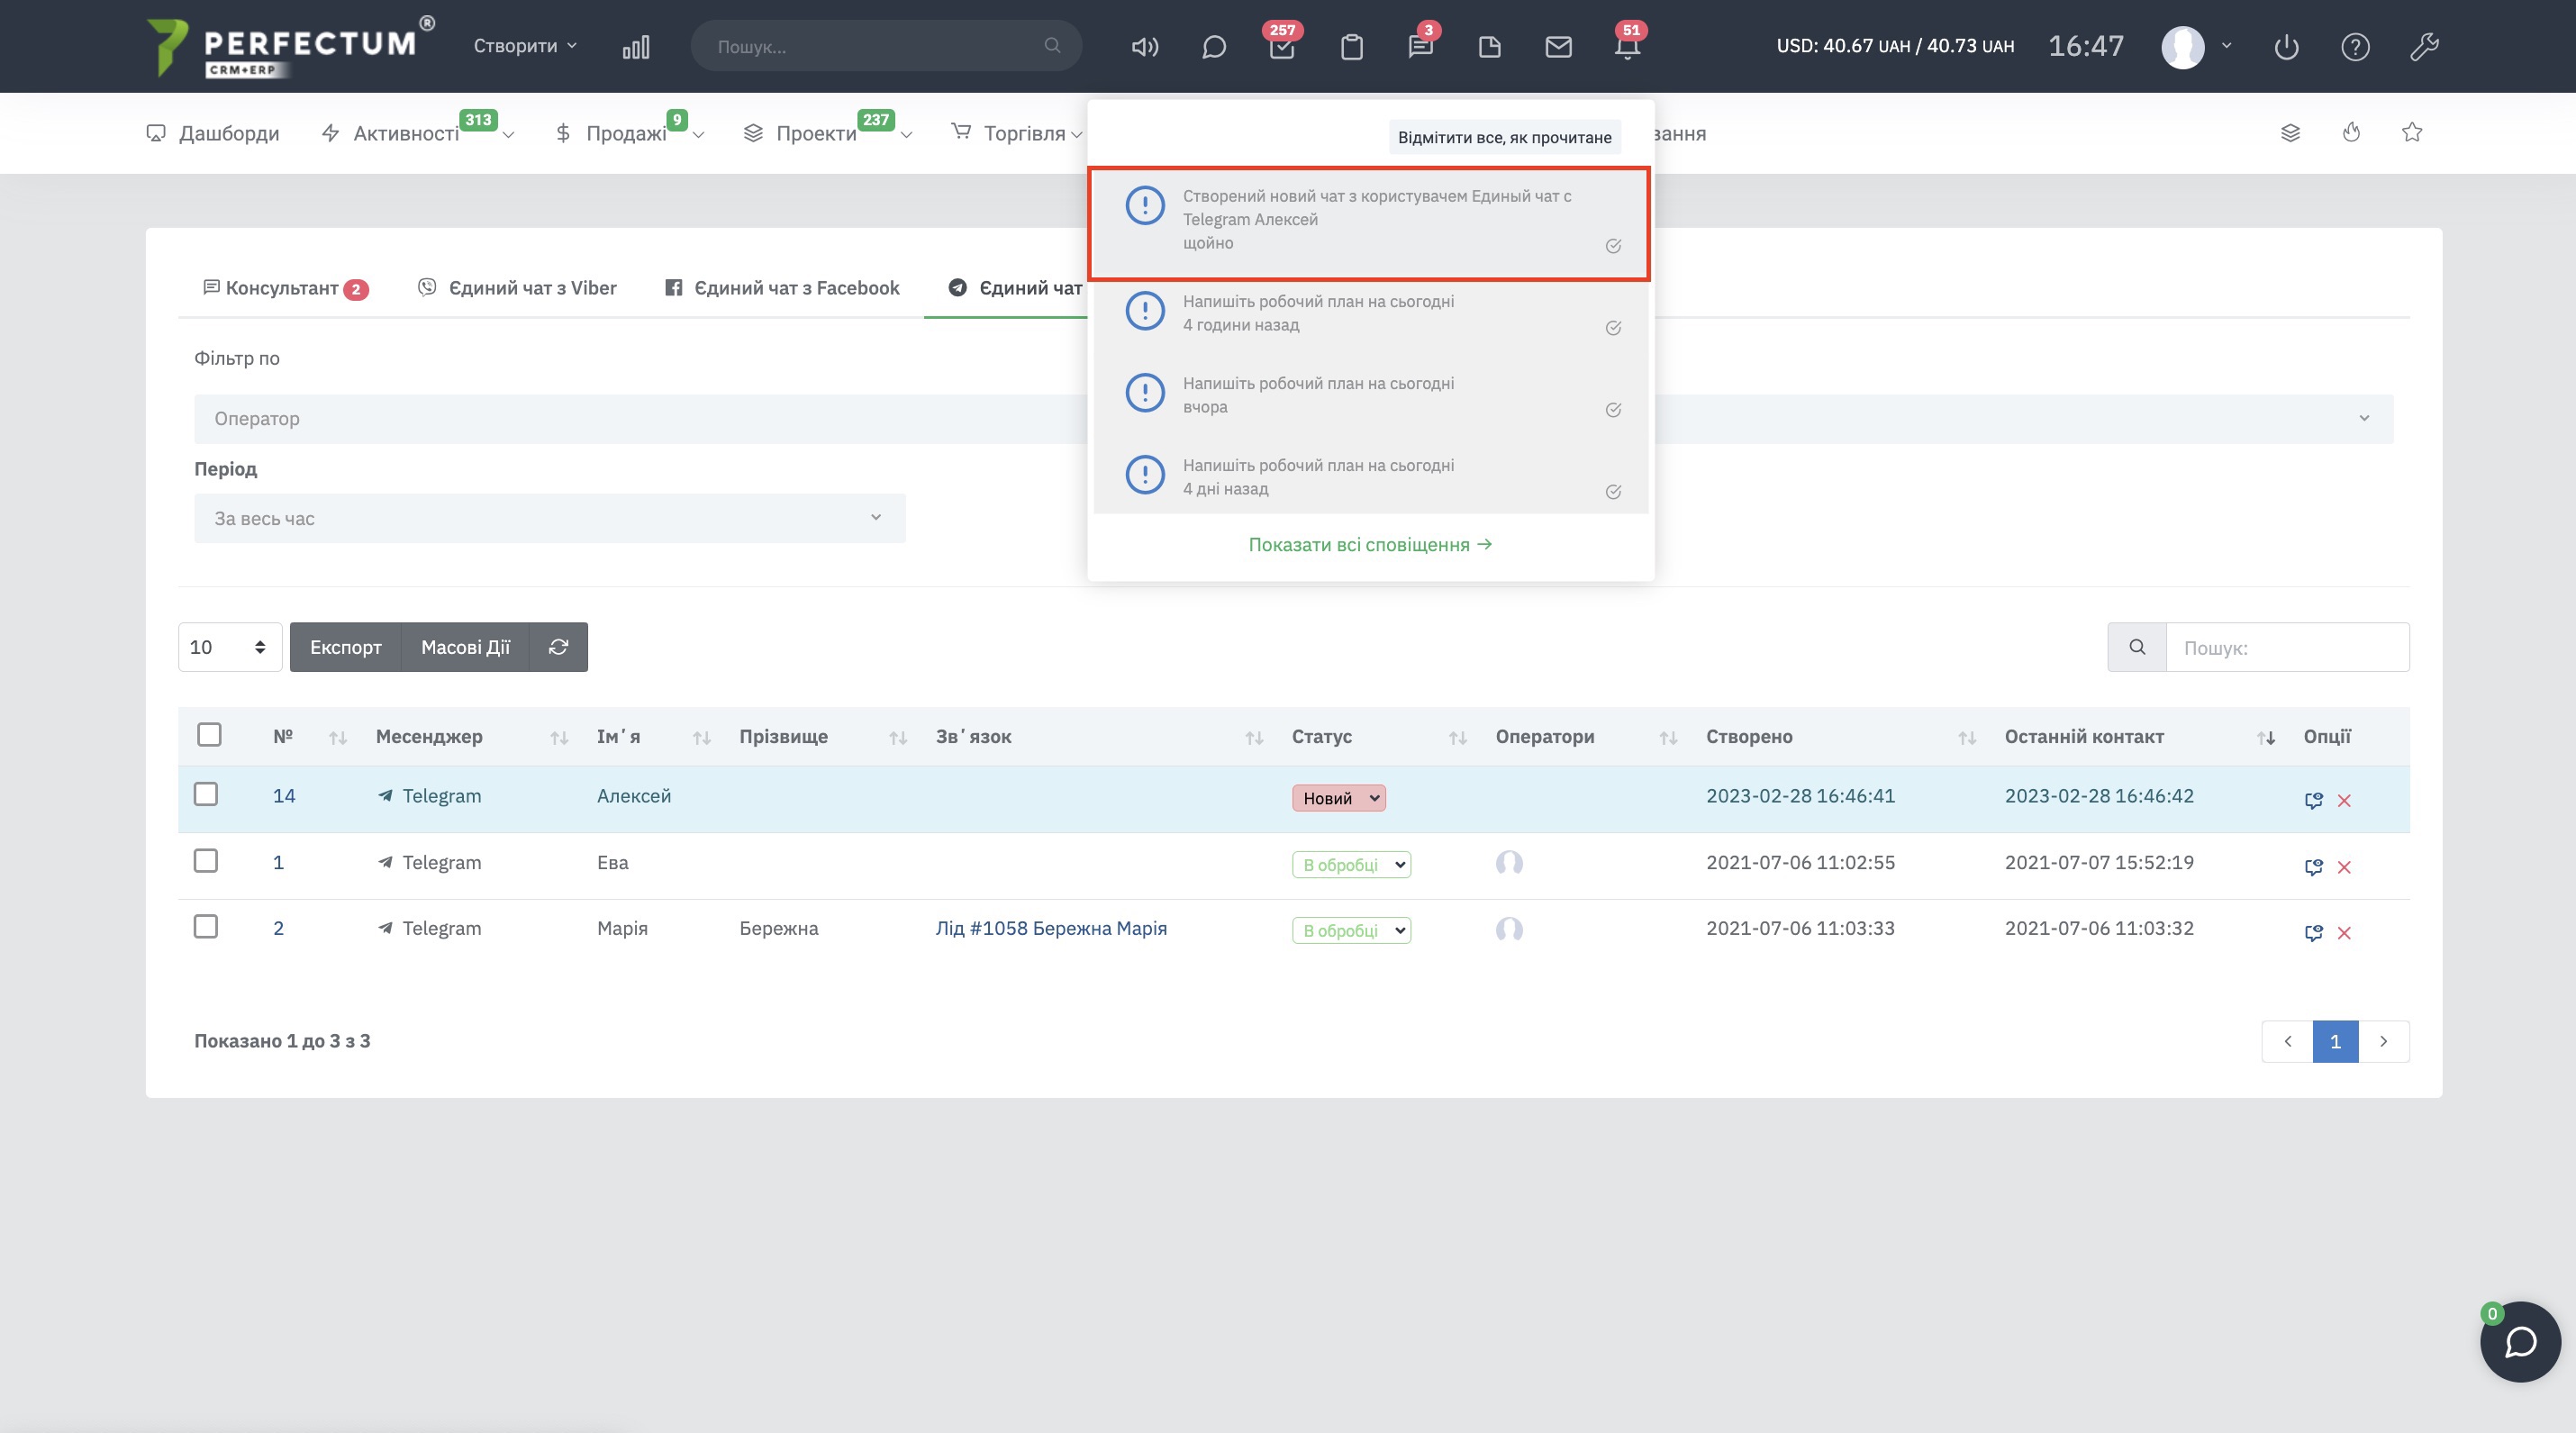The height and width of the screenshot is (1433, 2576).
Task: Check the checkbox for row 1 Ева
Action: point(206,861)
